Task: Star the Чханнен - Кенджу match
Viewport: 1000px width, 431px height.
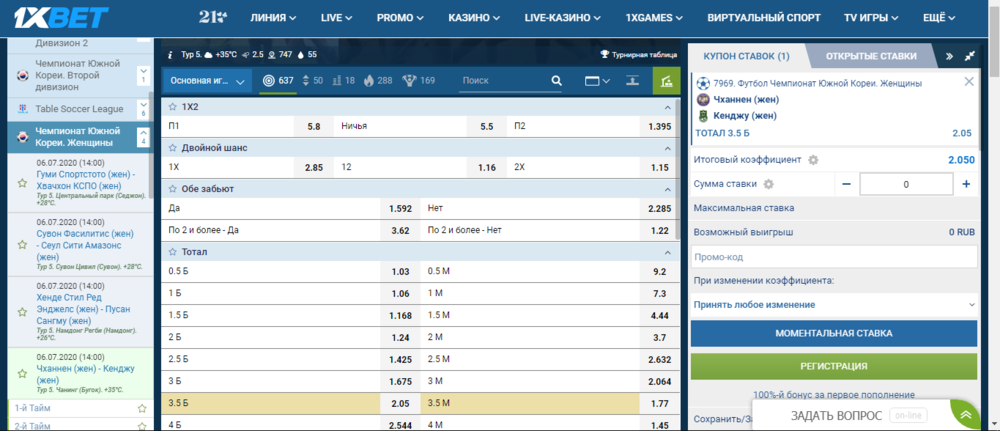Action: (22, 374)
